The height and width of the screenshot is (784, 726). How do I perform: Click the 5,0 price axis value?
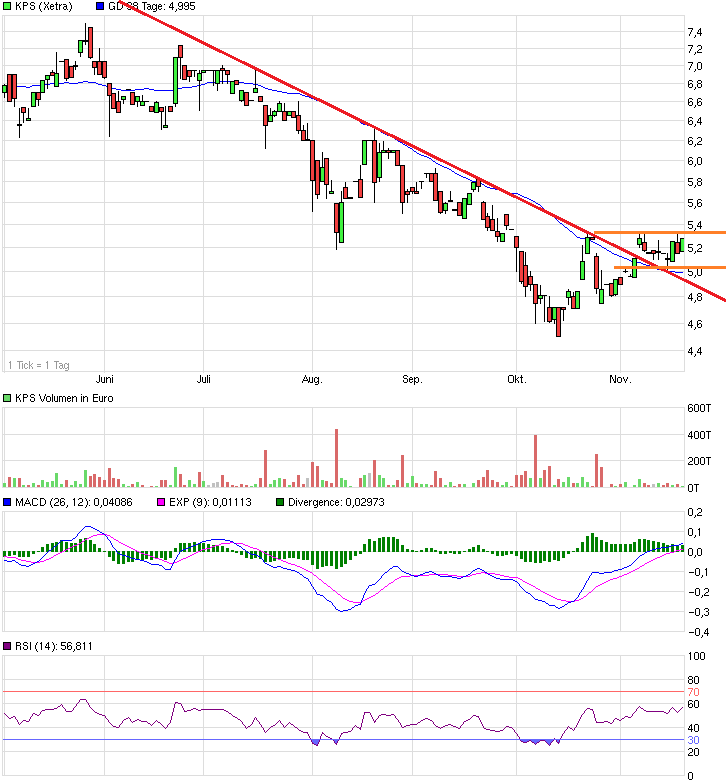694,272
